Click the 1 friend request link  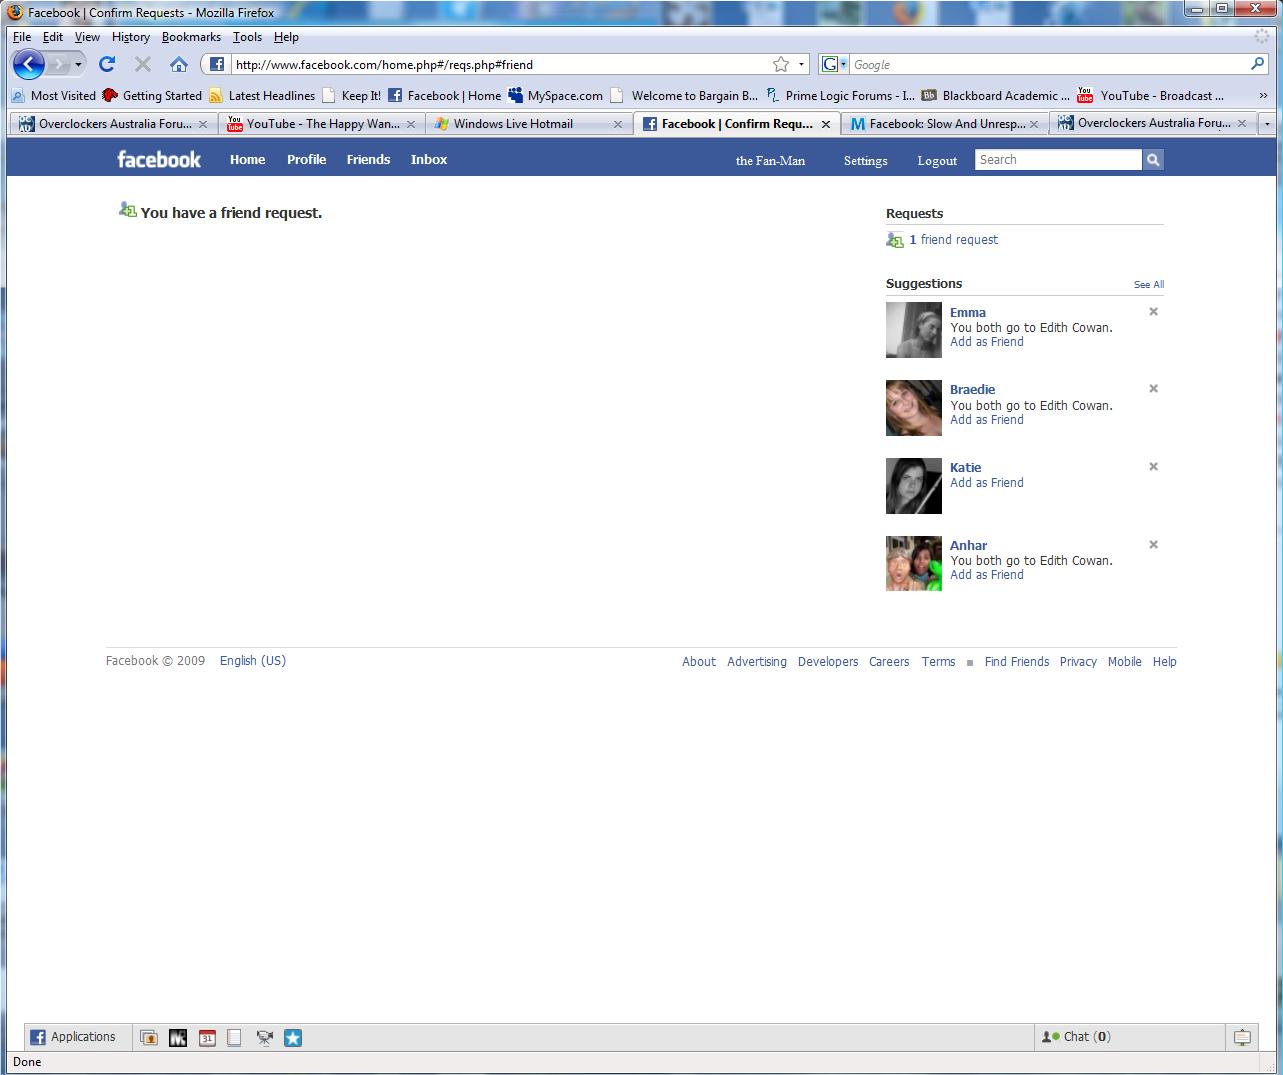[x=953, y=240]
